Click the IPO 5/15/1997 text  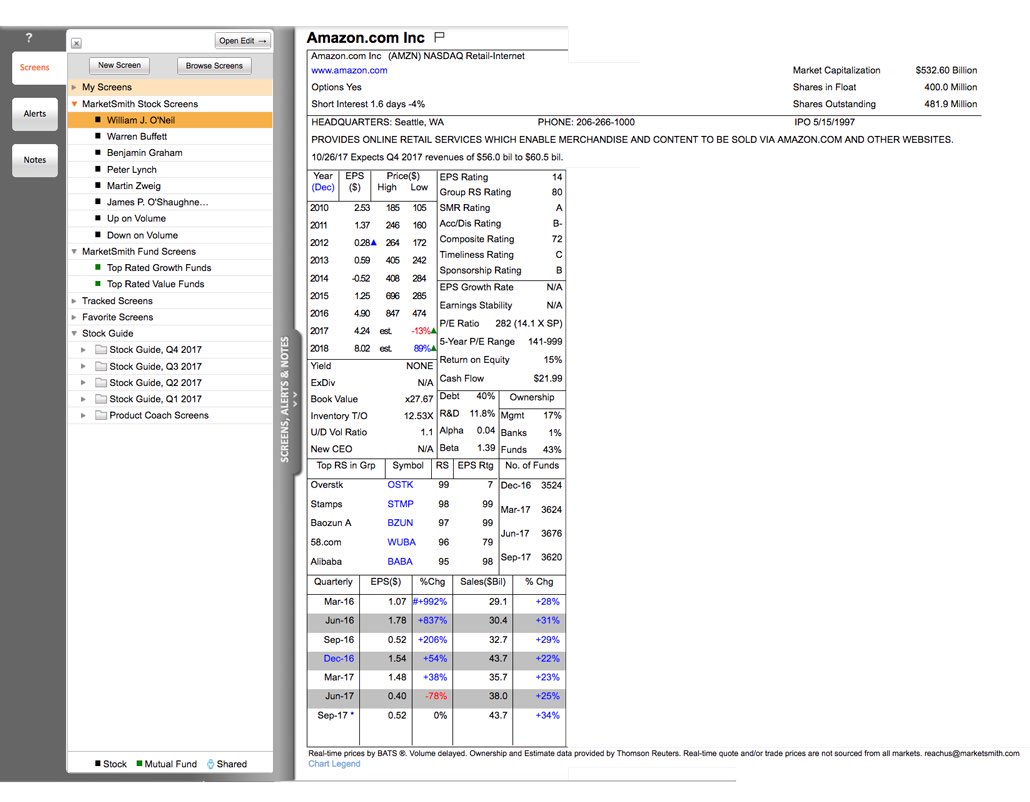click(x=824, y=122)
